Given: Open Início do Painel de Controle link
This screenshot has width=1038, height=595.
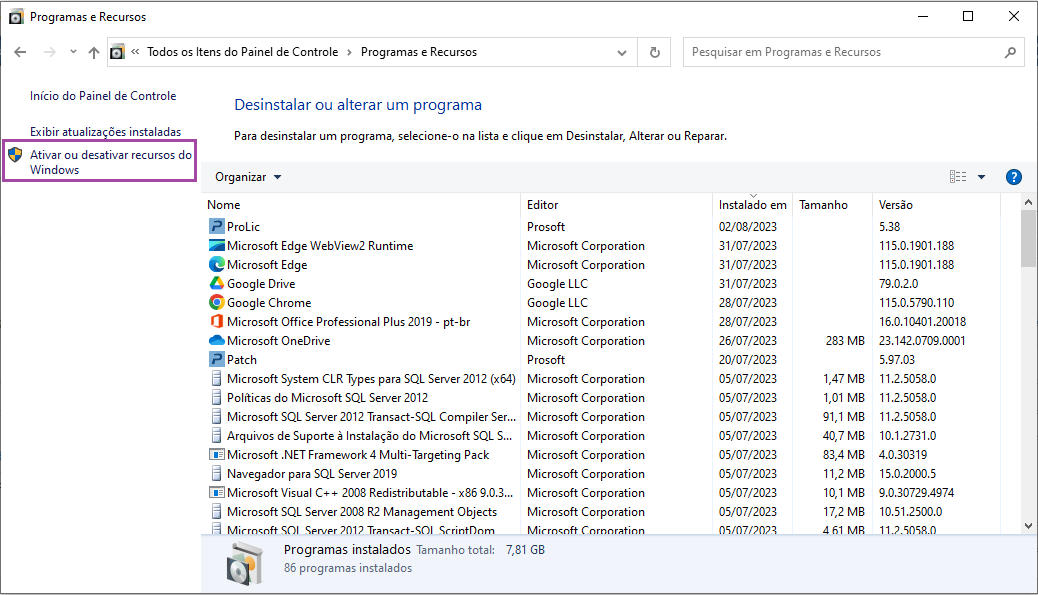Looking at the screenshot, I should coord(103,96).
